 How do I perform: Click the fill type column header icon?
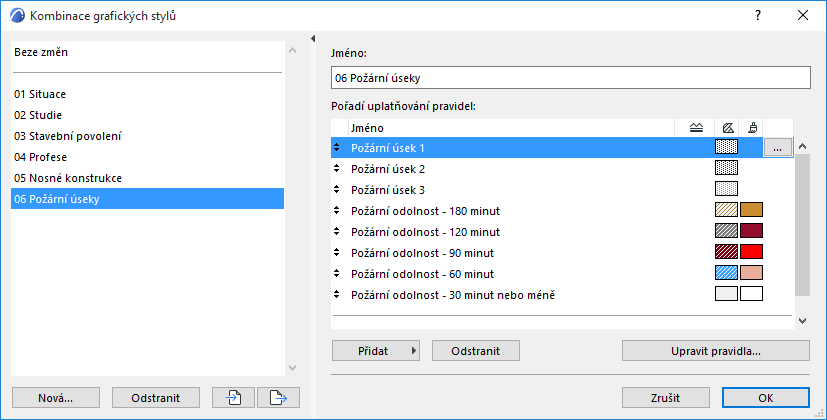coord(727,127)
